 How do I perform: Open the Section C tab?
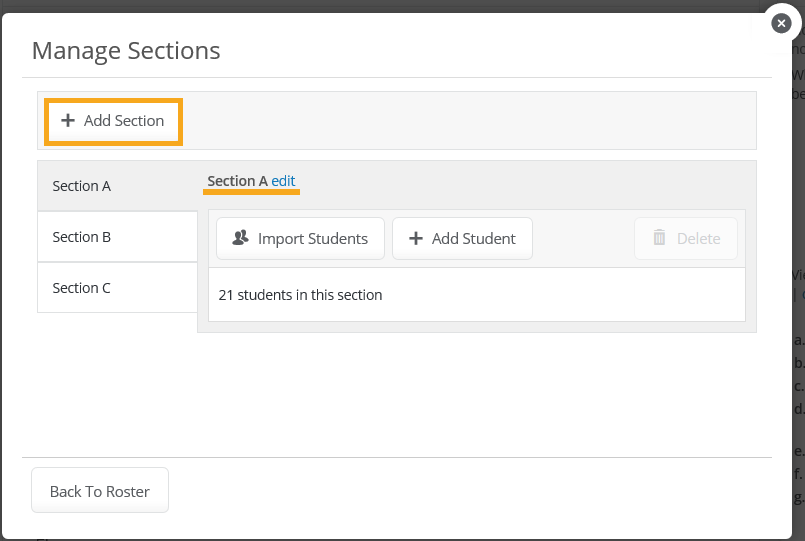118,287
